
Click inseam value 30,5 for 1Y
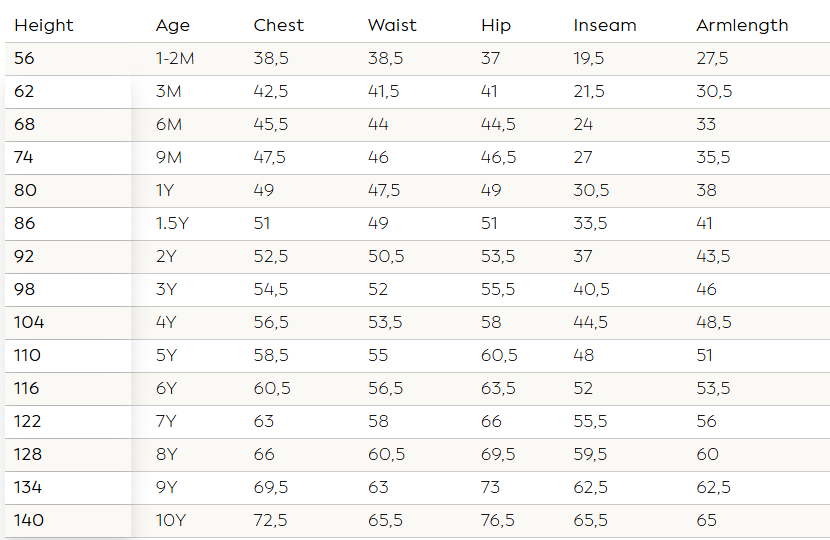coord(592,191)
